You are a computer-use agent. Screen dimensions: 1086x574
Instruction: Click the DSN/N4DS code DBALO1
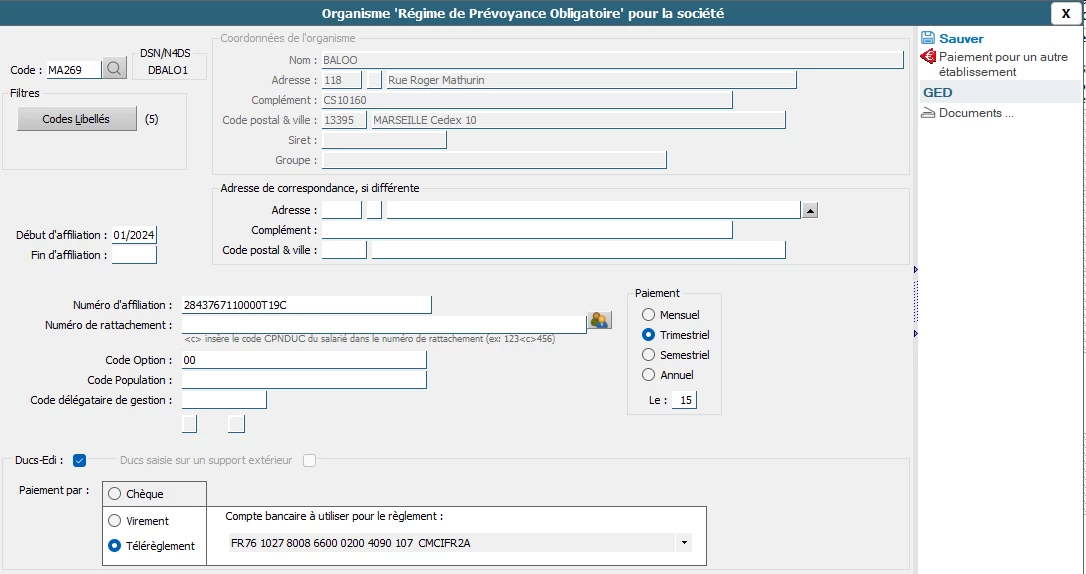[x=168, y=70]
